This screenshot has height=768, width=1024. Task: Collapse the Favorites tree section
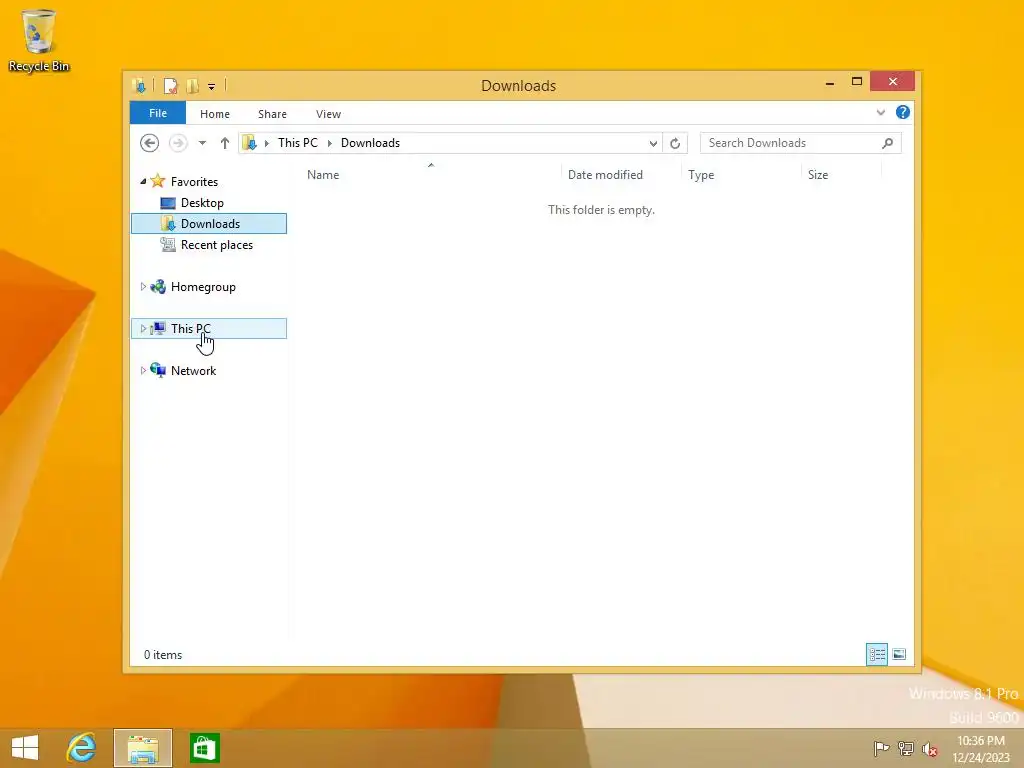pyautogui.click(x=143, y=182)
